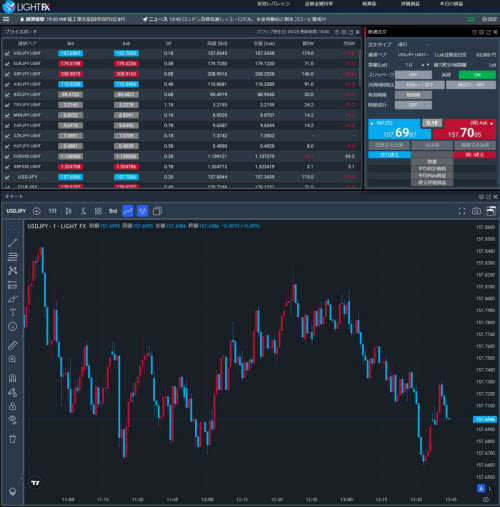The width and height of the screenshot is (500, 507).
Task: Click the trash icon to remove drawings
Action: (13, 439)
